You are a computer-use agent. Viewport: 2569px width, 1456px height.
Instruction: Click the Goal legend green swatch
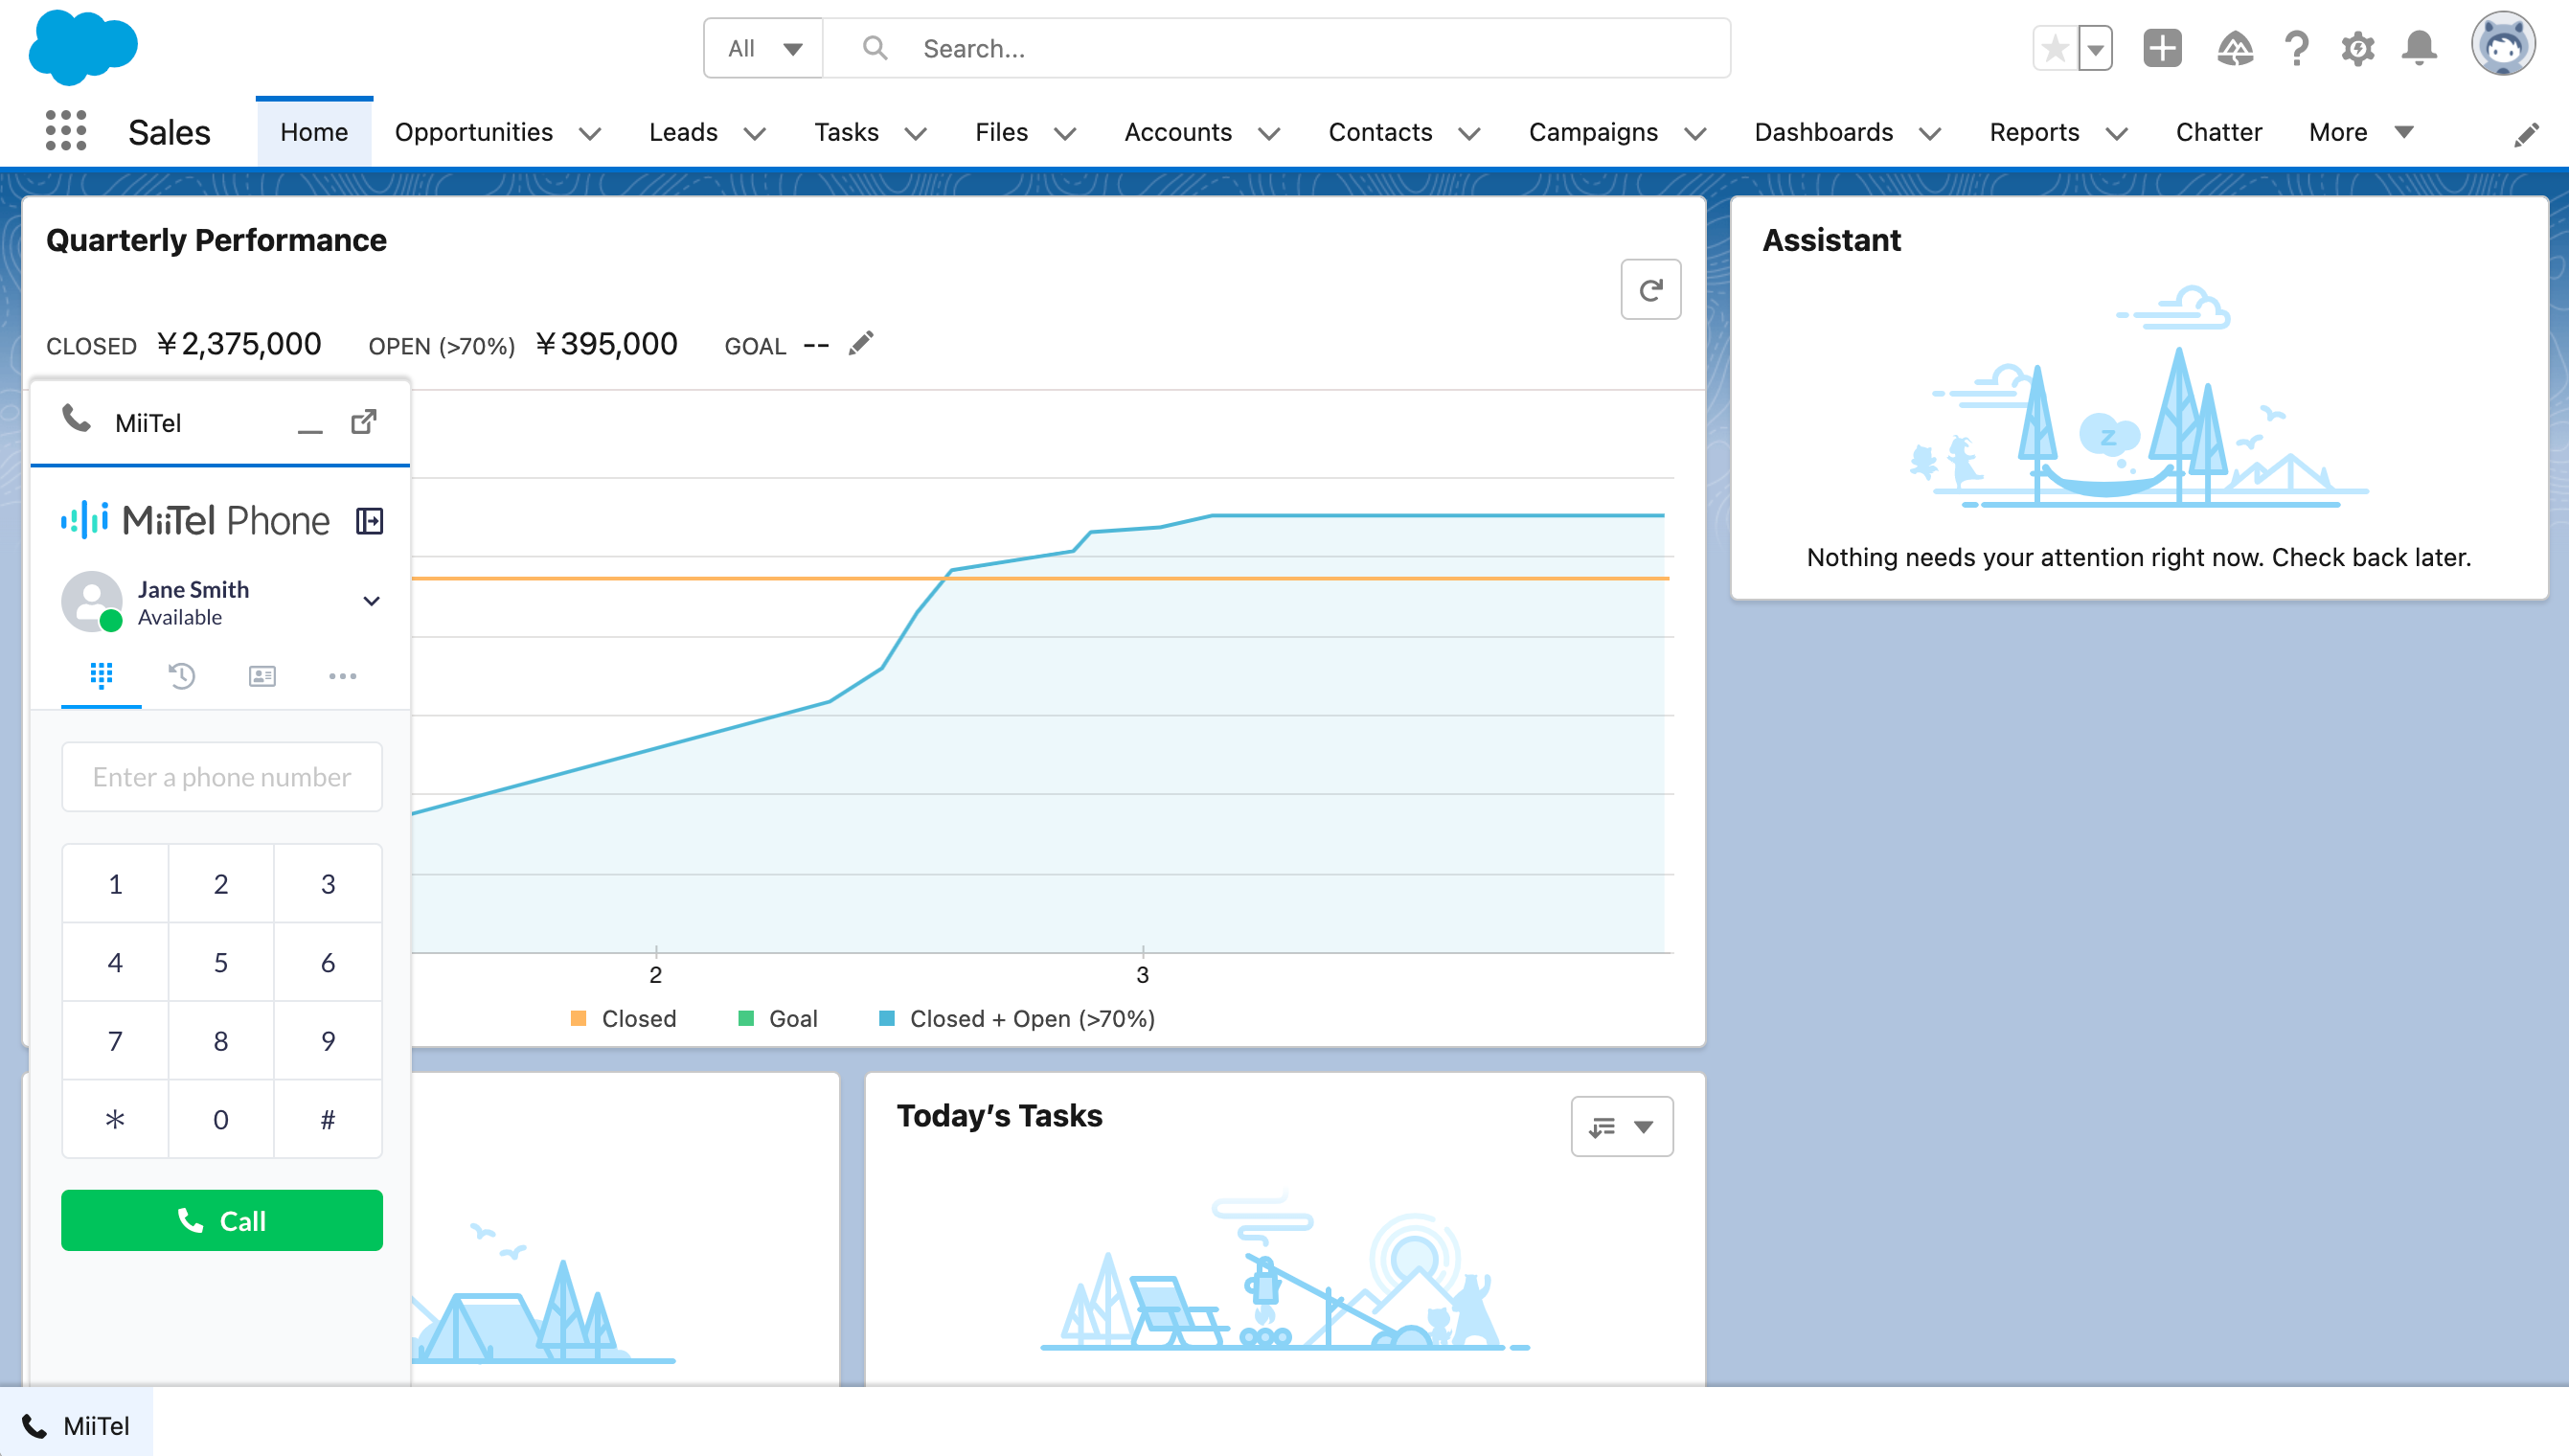(745, 1018)
